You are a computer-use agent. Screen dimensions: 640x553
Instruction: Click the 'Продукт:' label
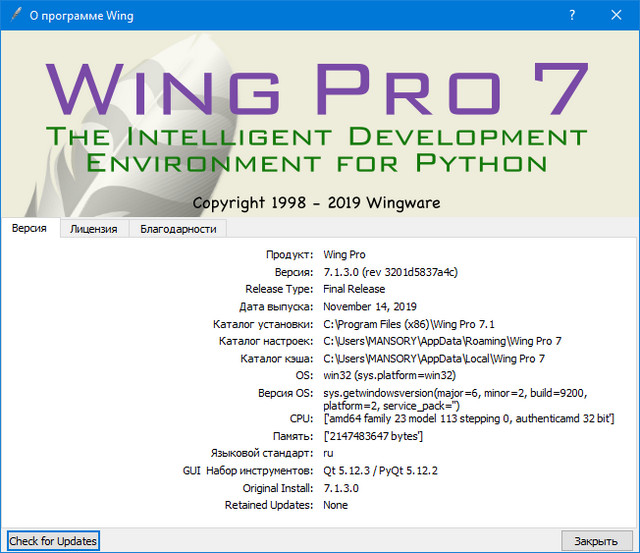(289, 255)
